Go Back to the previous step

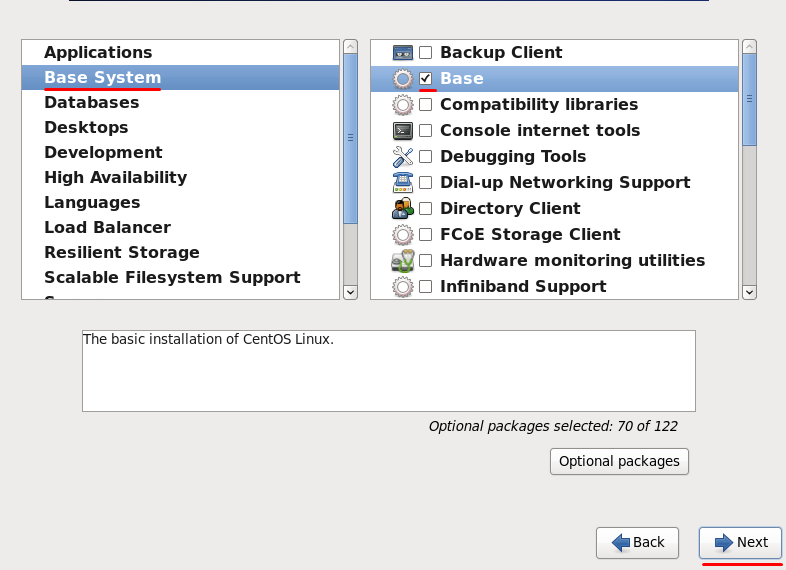tap(637, 542)
